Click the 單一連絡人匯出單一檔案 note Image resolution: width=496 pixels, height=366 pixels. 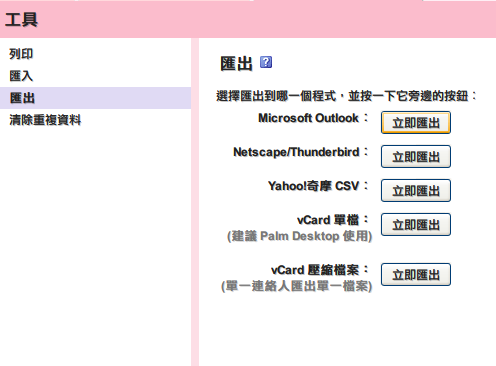pyautogui.click(x=296, y=286)
